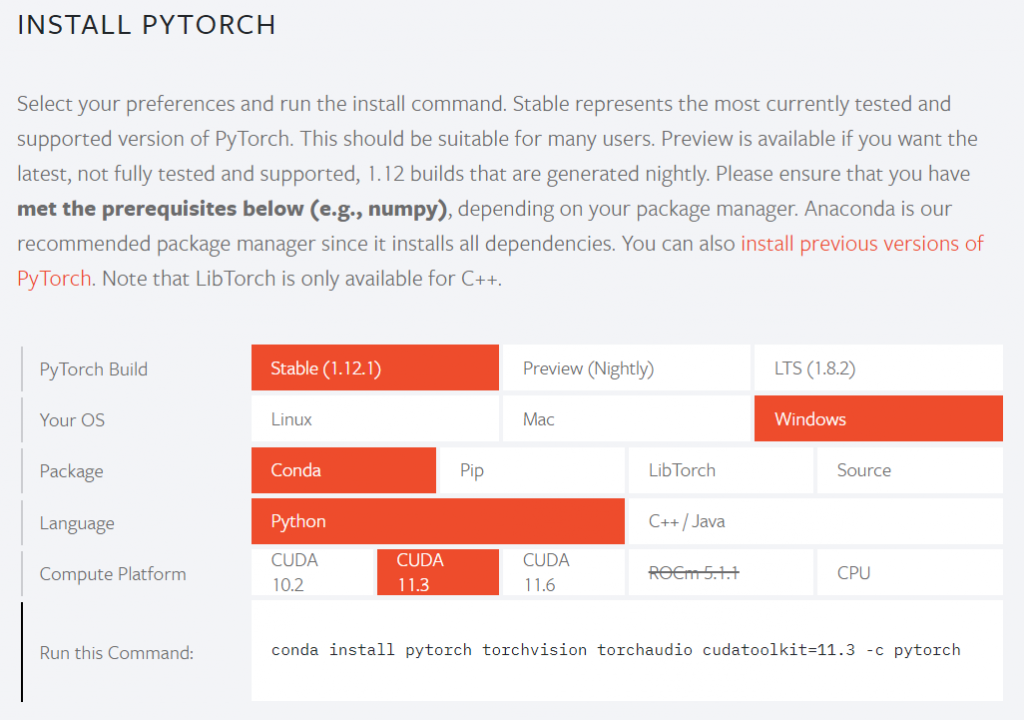Choose the LibTorch package
The width and height of the screenshot is (1024, 720).
click(x=719, y=470)
